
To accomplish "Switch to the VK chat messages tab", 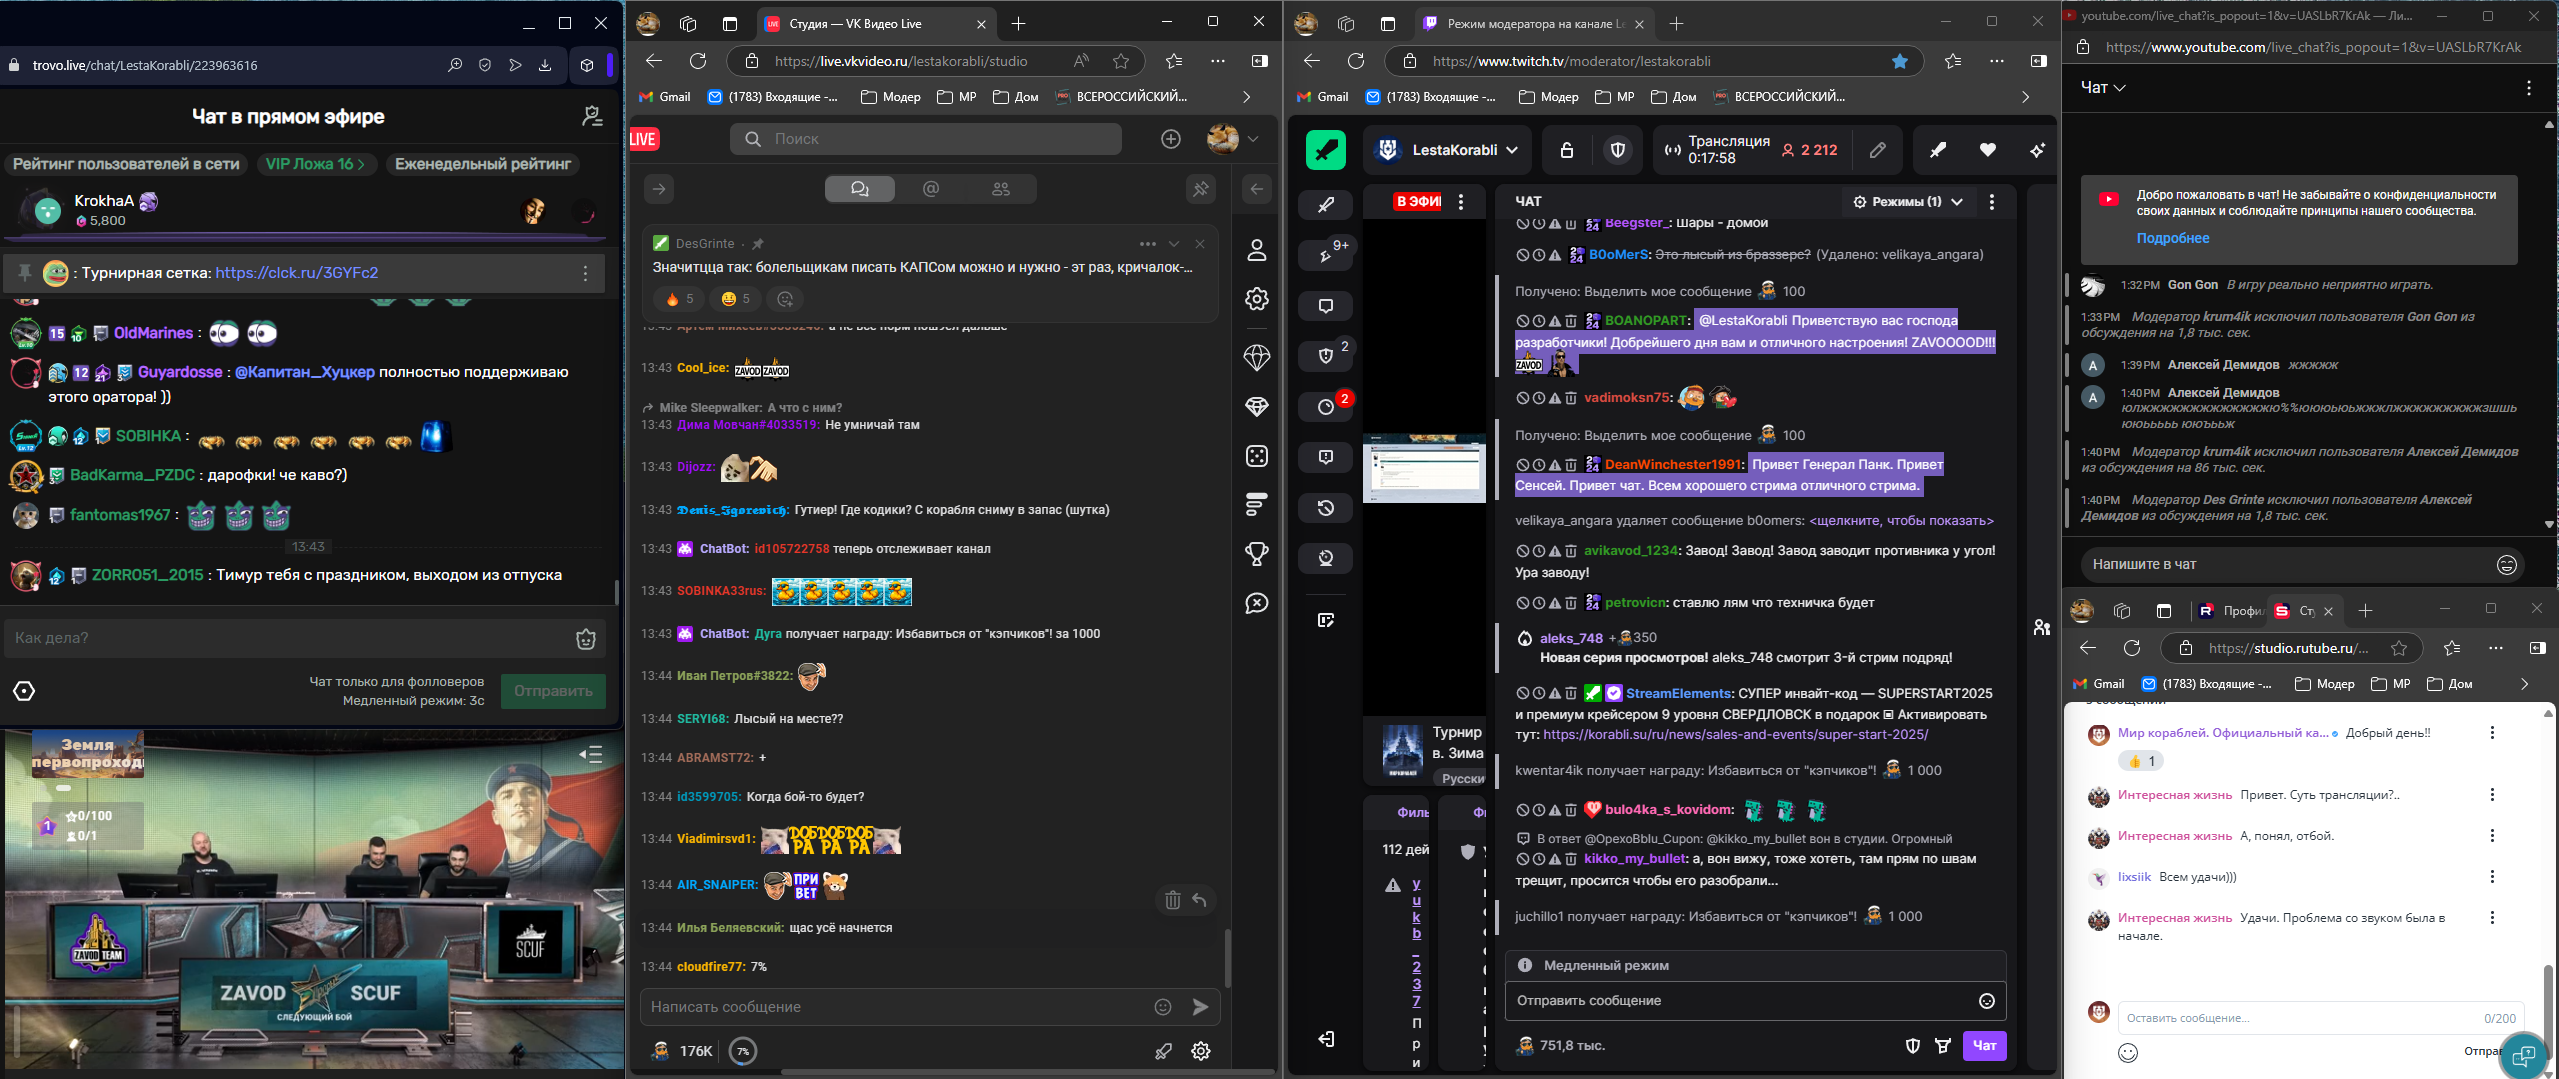I will tap(860, 189).
